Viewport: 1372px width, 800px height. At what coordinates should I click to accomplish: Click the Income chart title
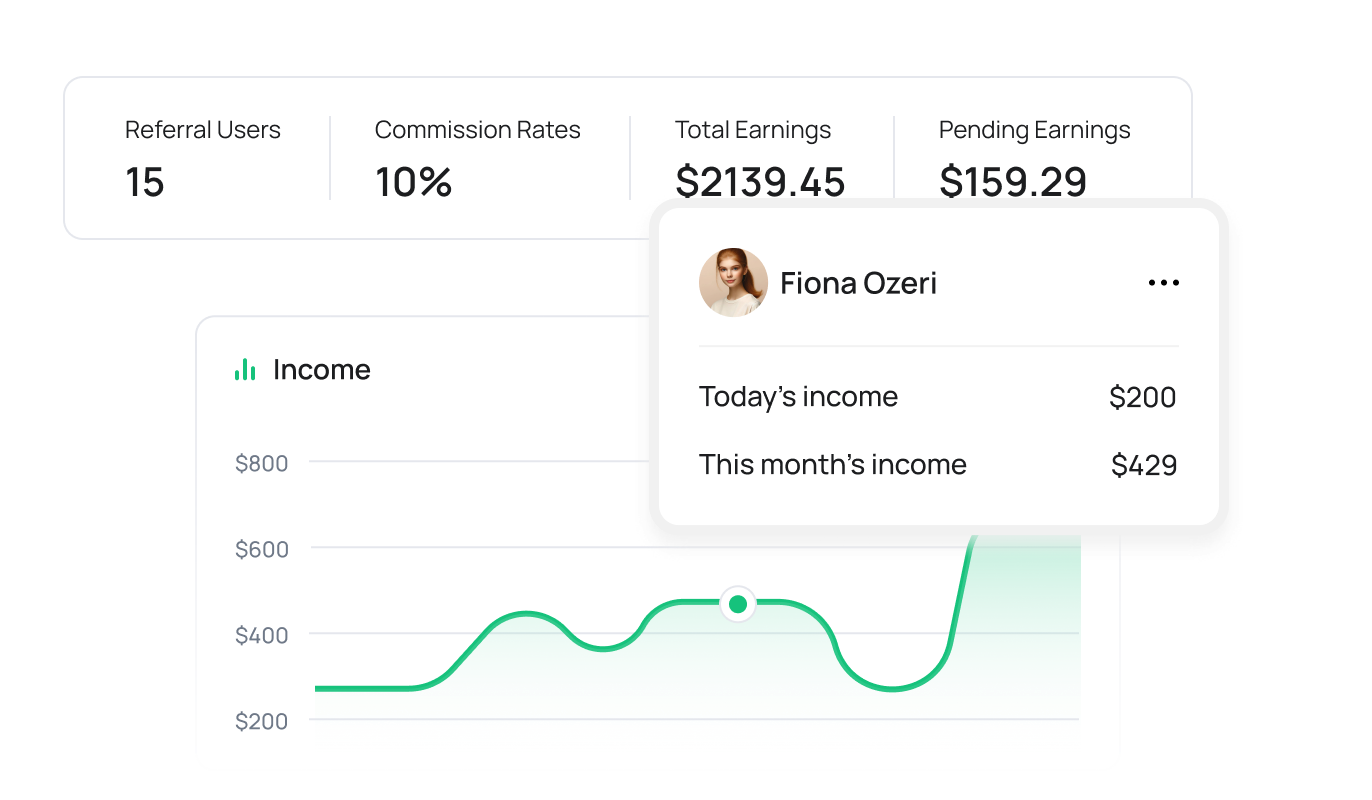[321, 370]
